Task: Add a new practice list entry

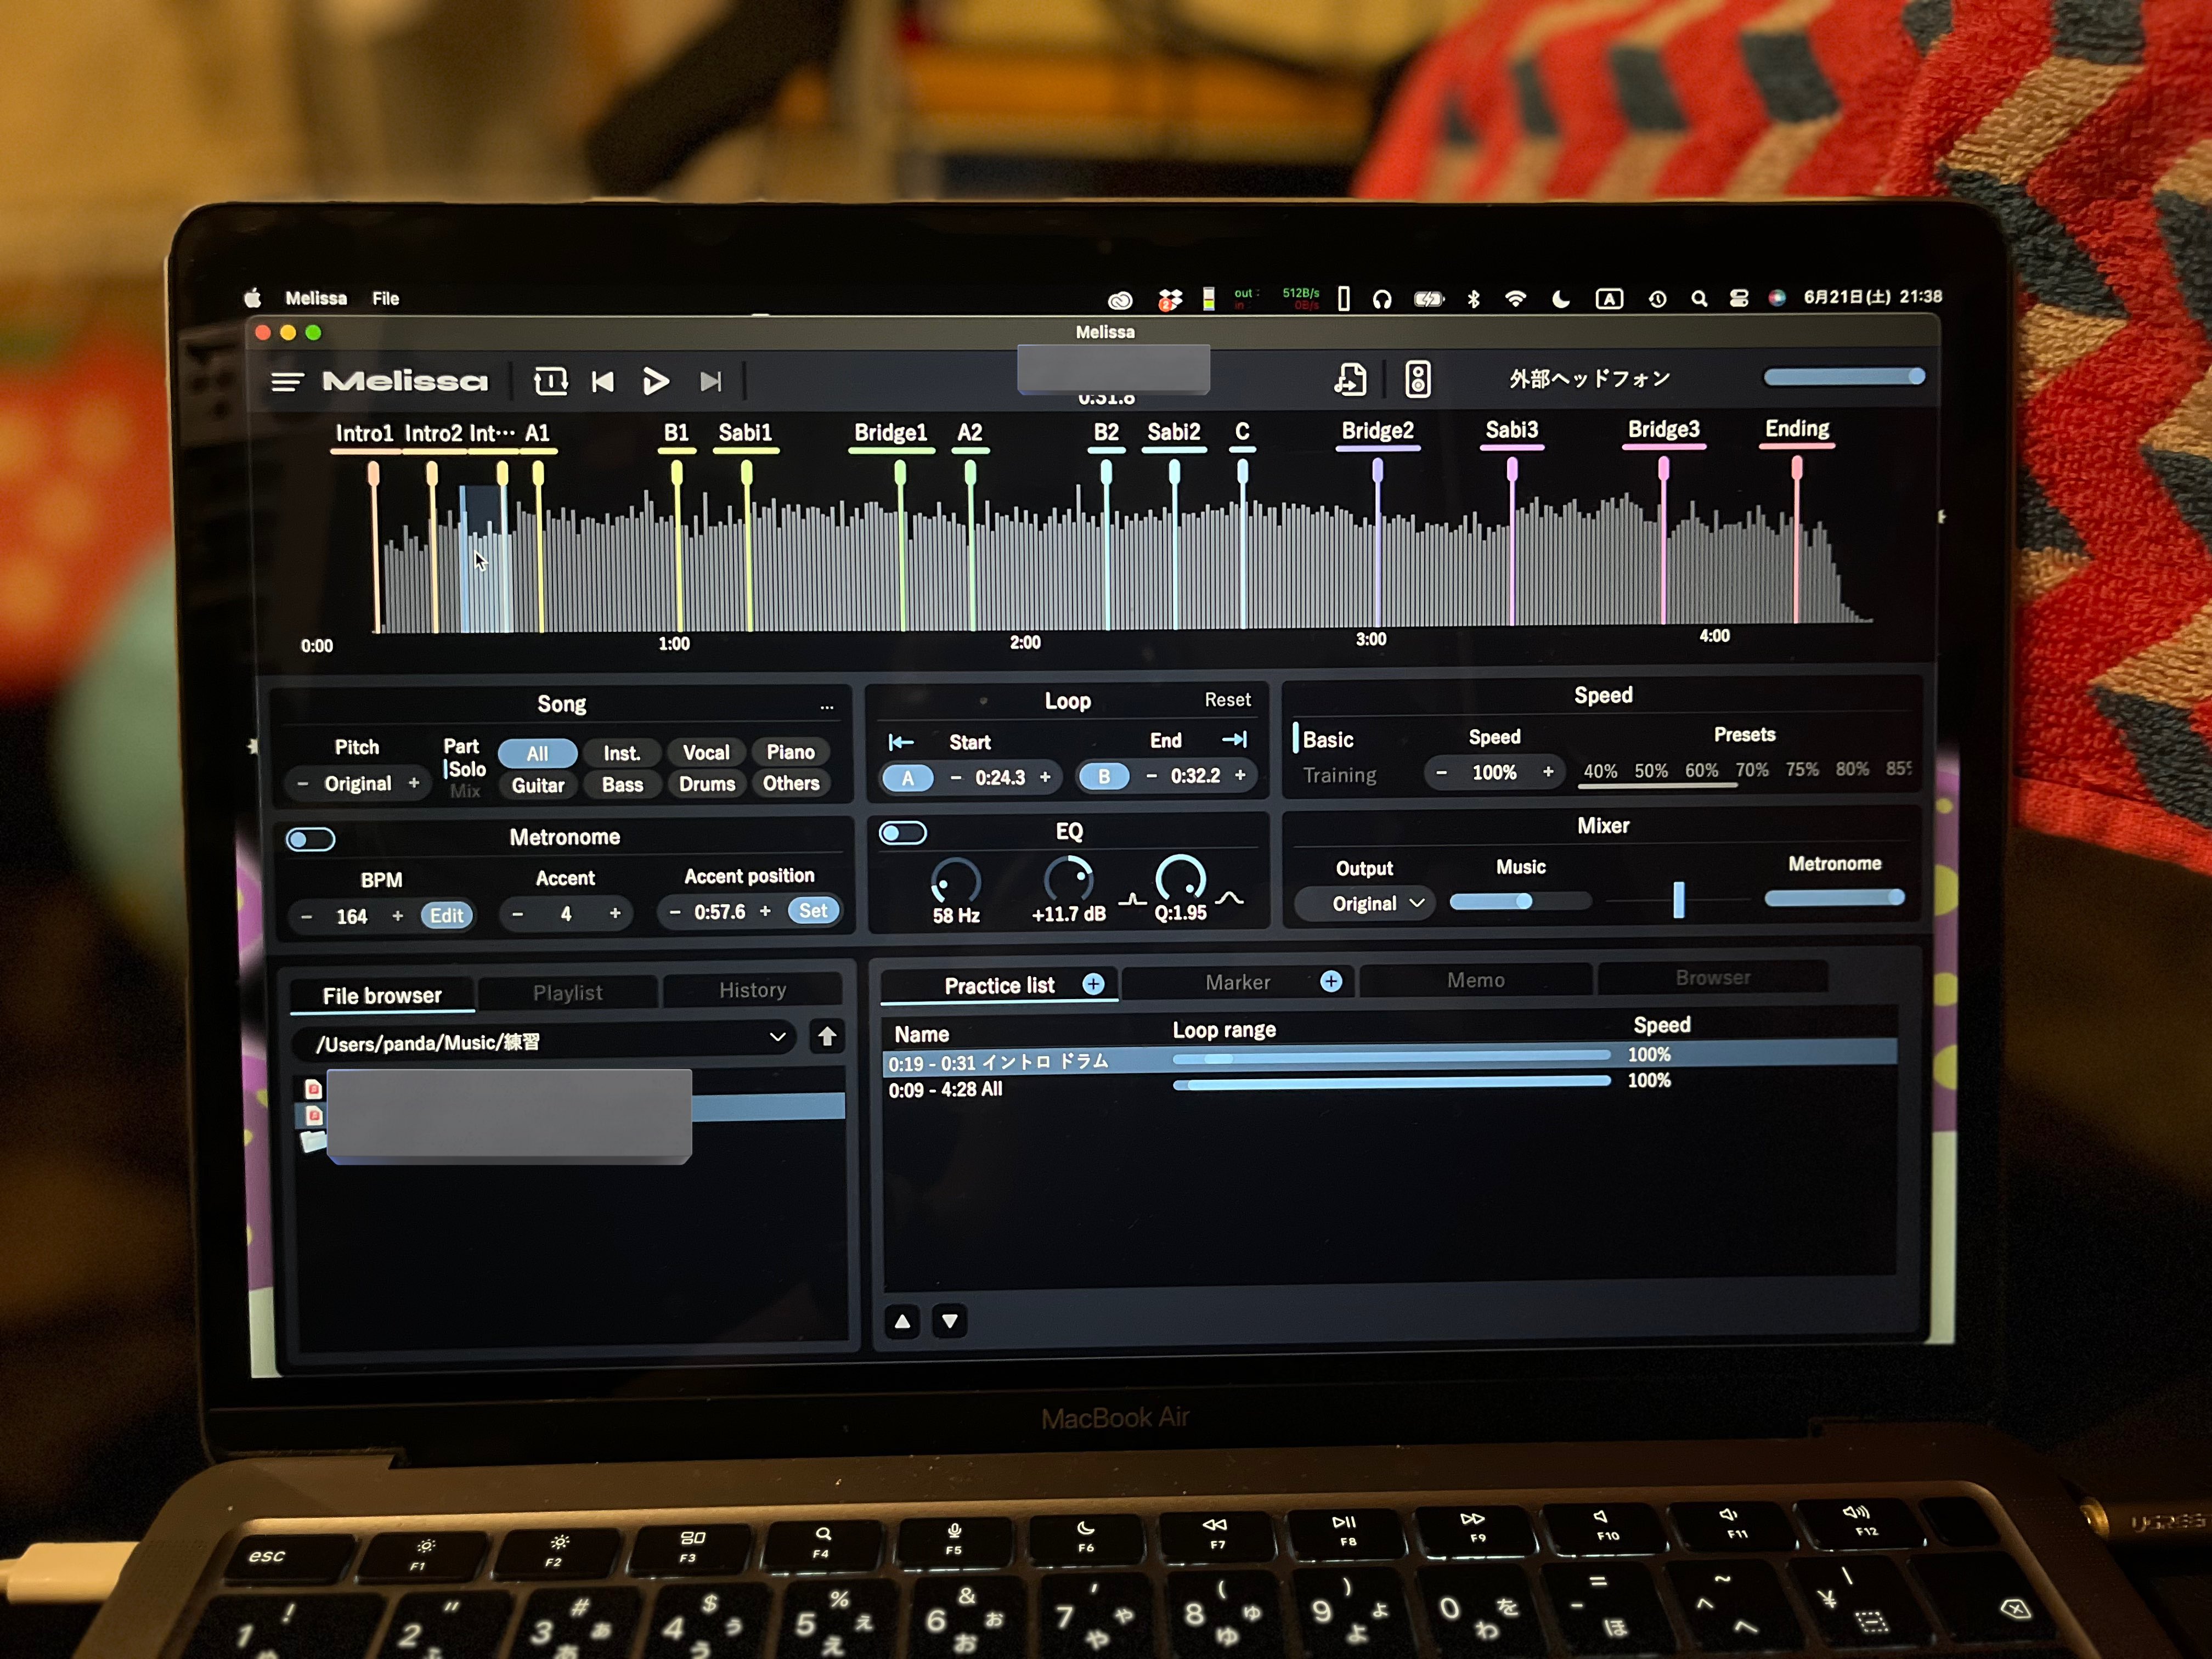Action: point(1093,984)
